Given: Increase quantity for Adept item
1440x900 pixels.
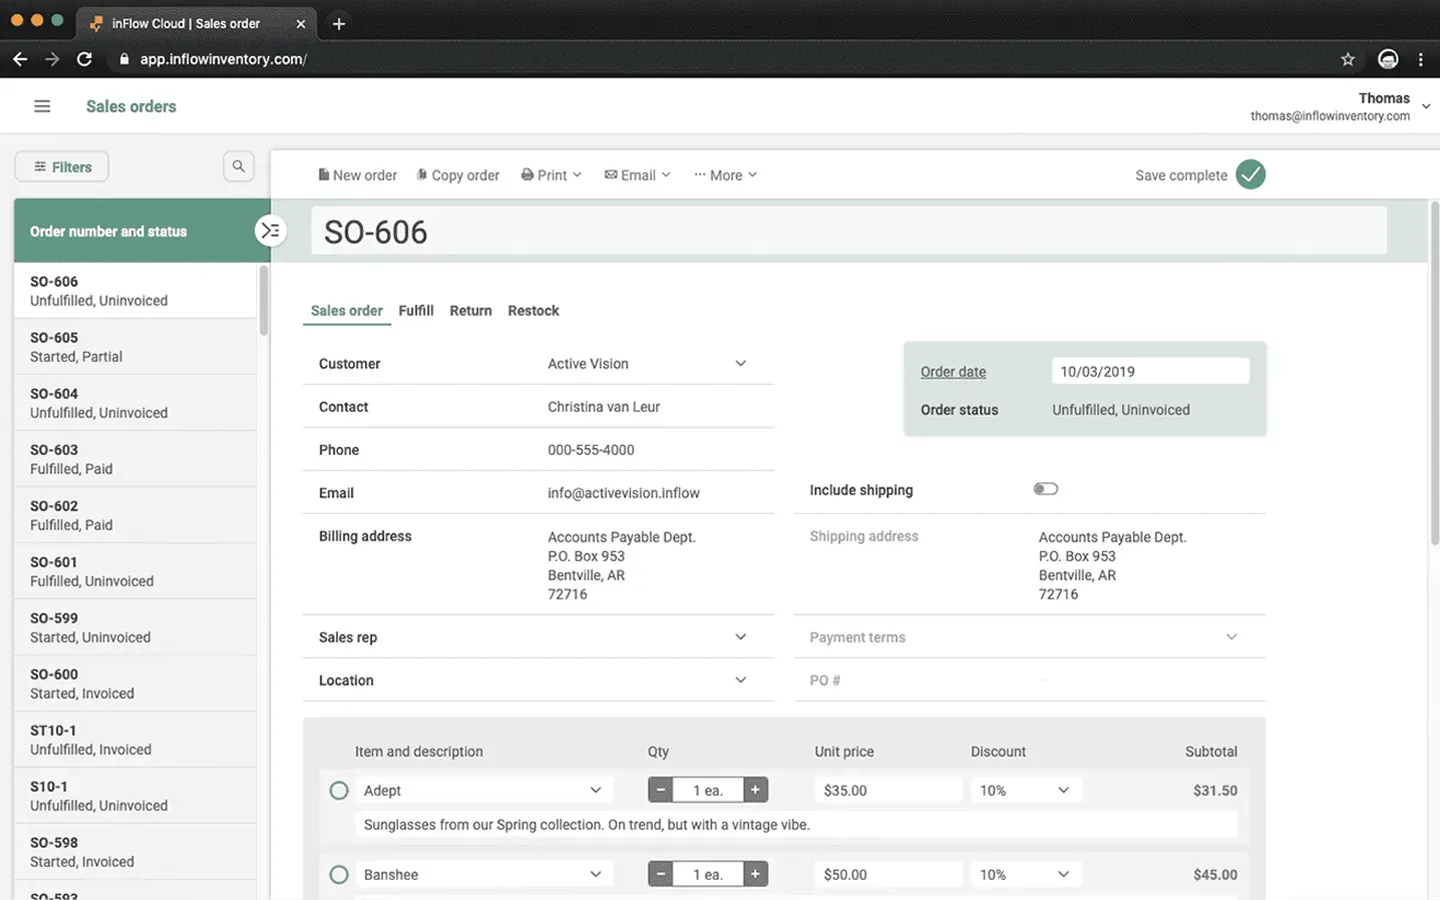Looking at the screenshot, I should [x=755, y=790].
